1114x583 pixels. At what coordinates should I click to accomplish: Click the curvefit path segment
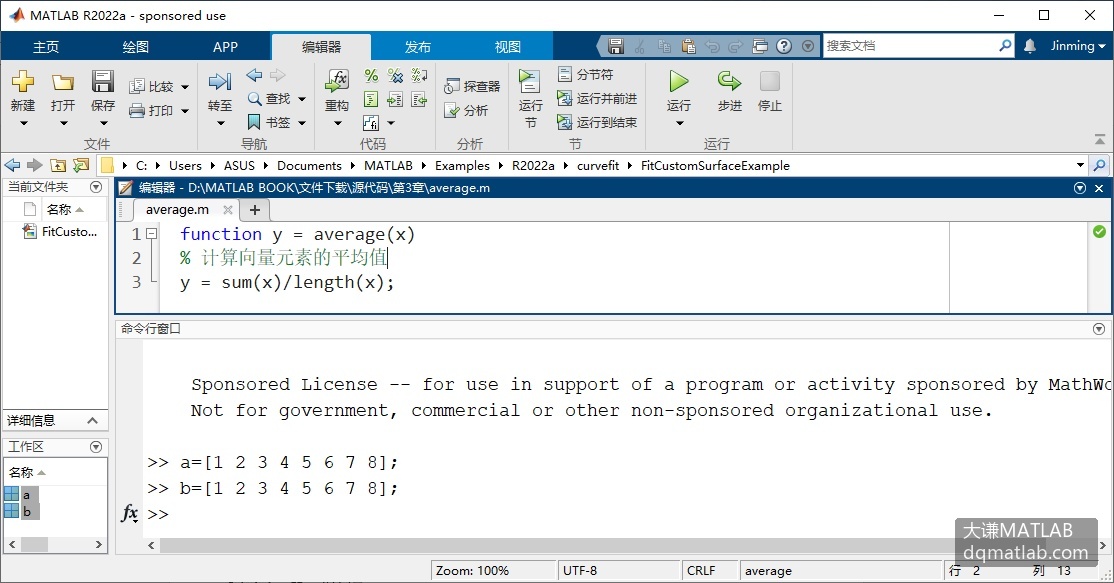597,165
